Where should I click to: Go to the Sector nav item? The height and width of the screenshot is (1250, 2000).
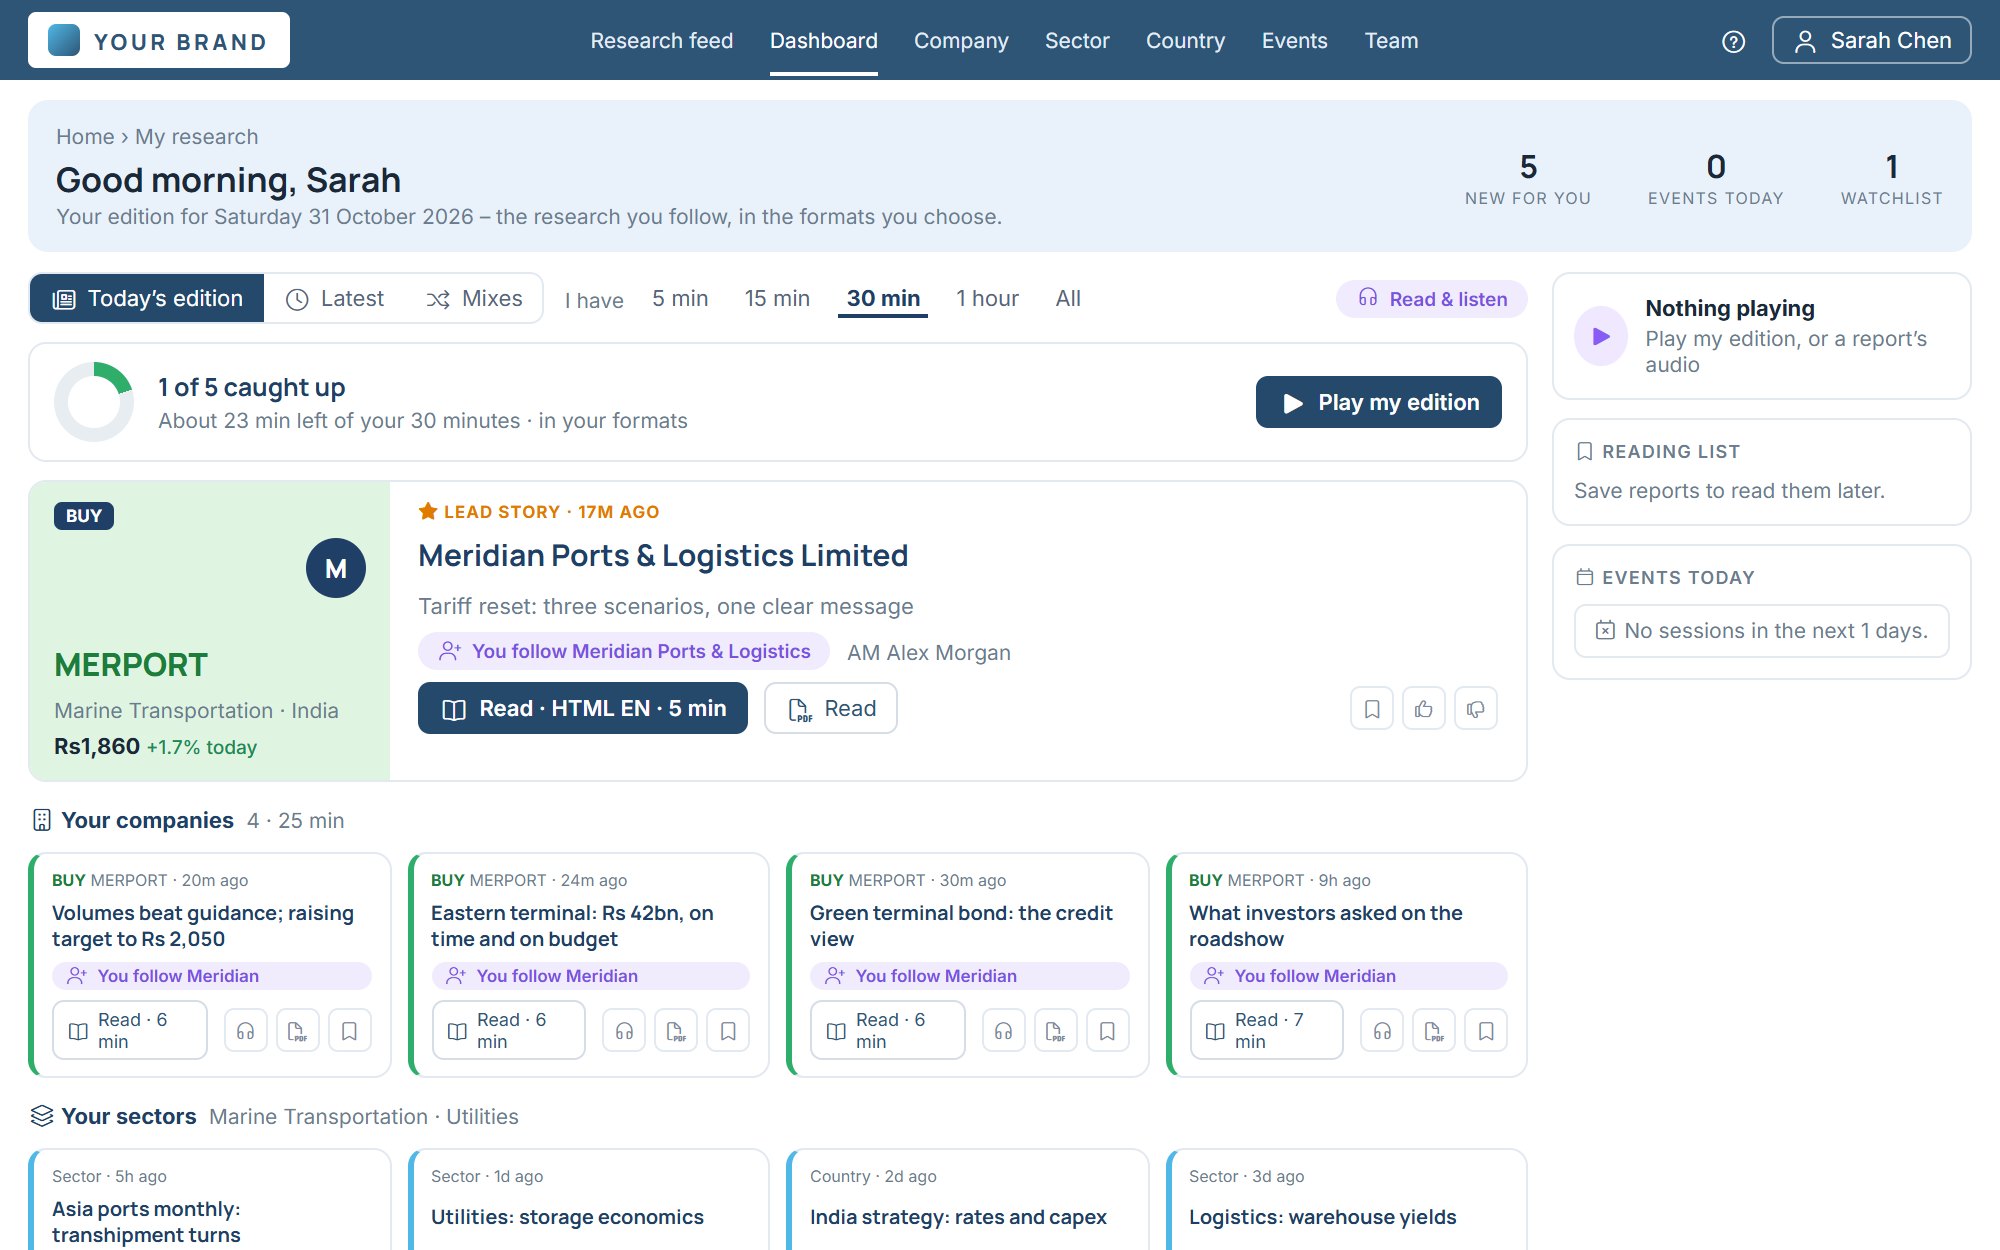click(1077, 41)
